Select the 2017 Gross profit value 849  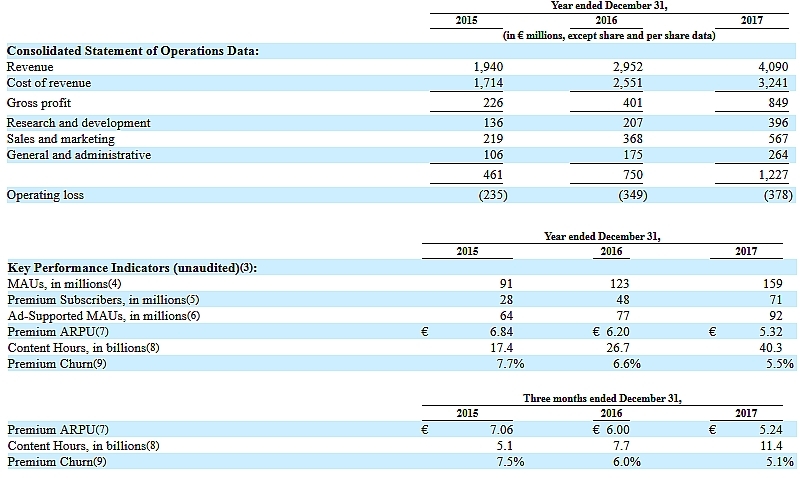pos(778,103)
